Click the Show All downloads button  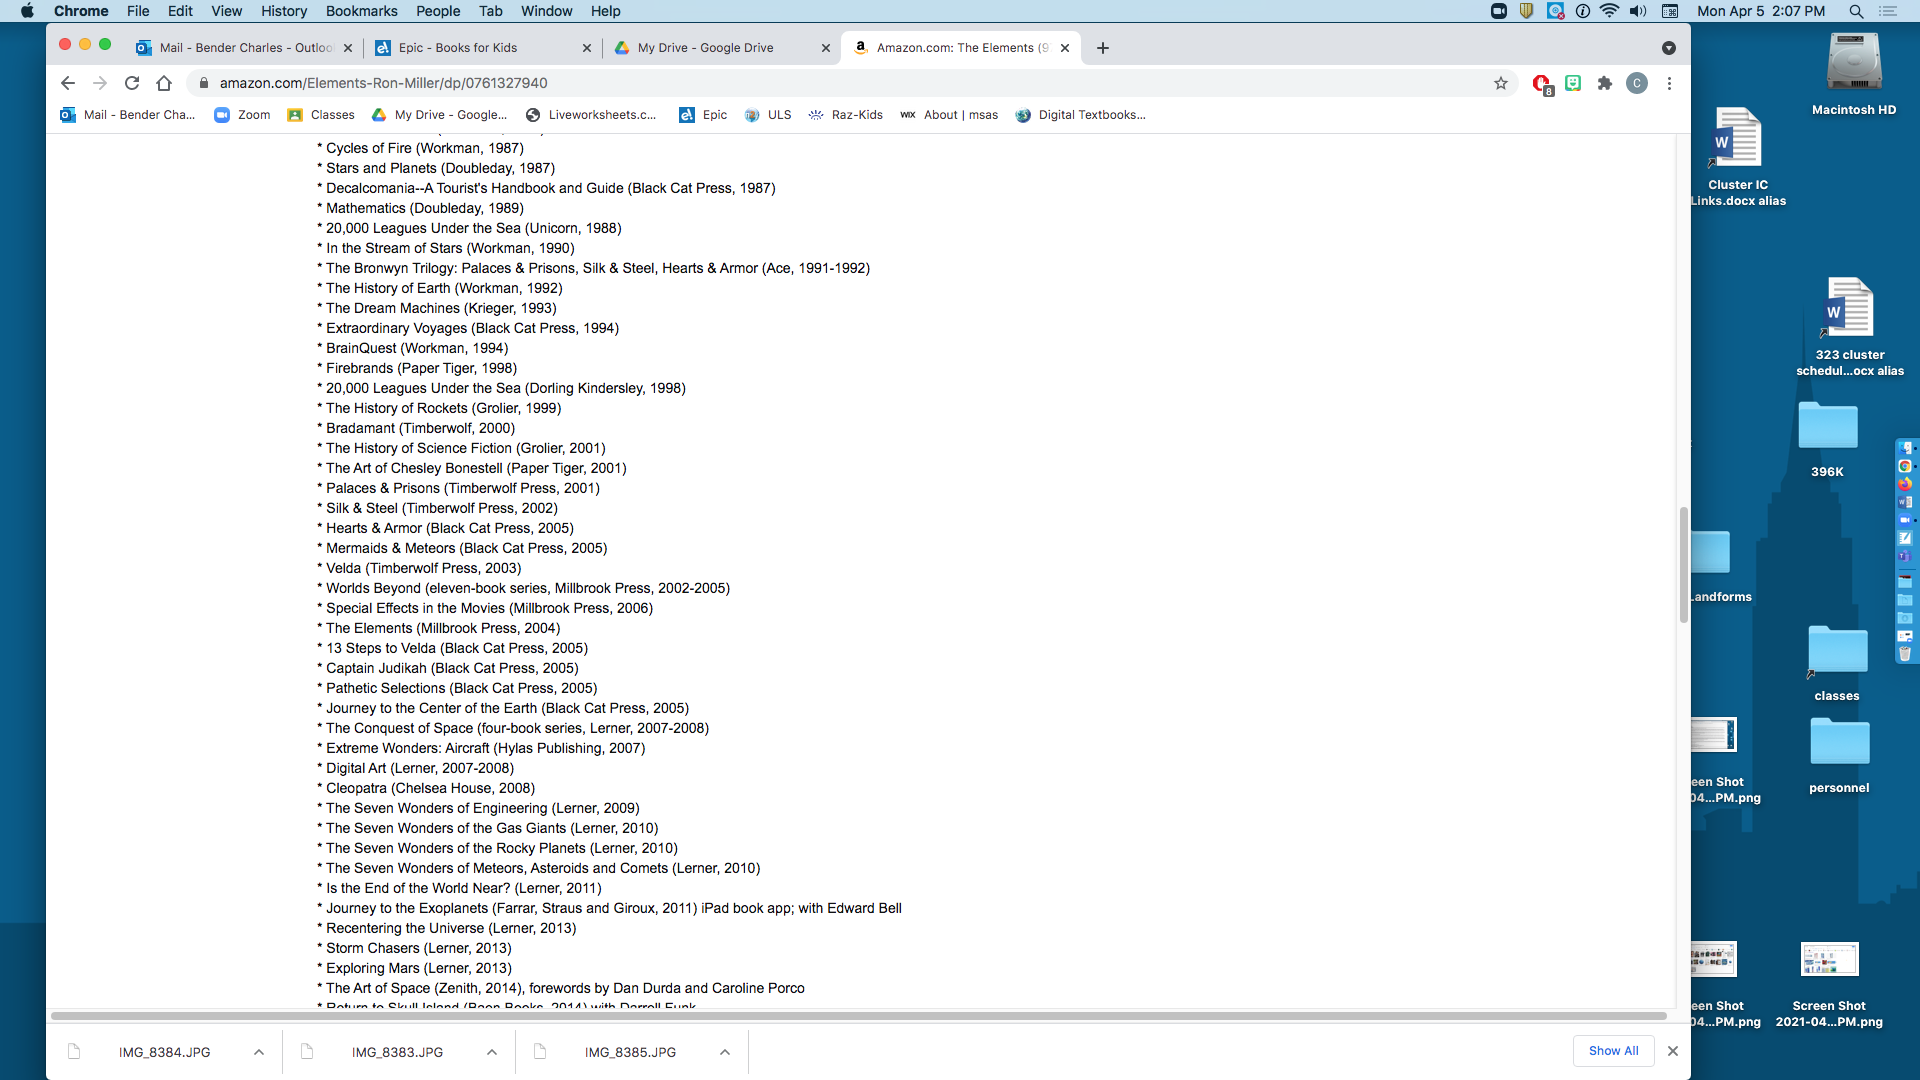(1613, 1051)
